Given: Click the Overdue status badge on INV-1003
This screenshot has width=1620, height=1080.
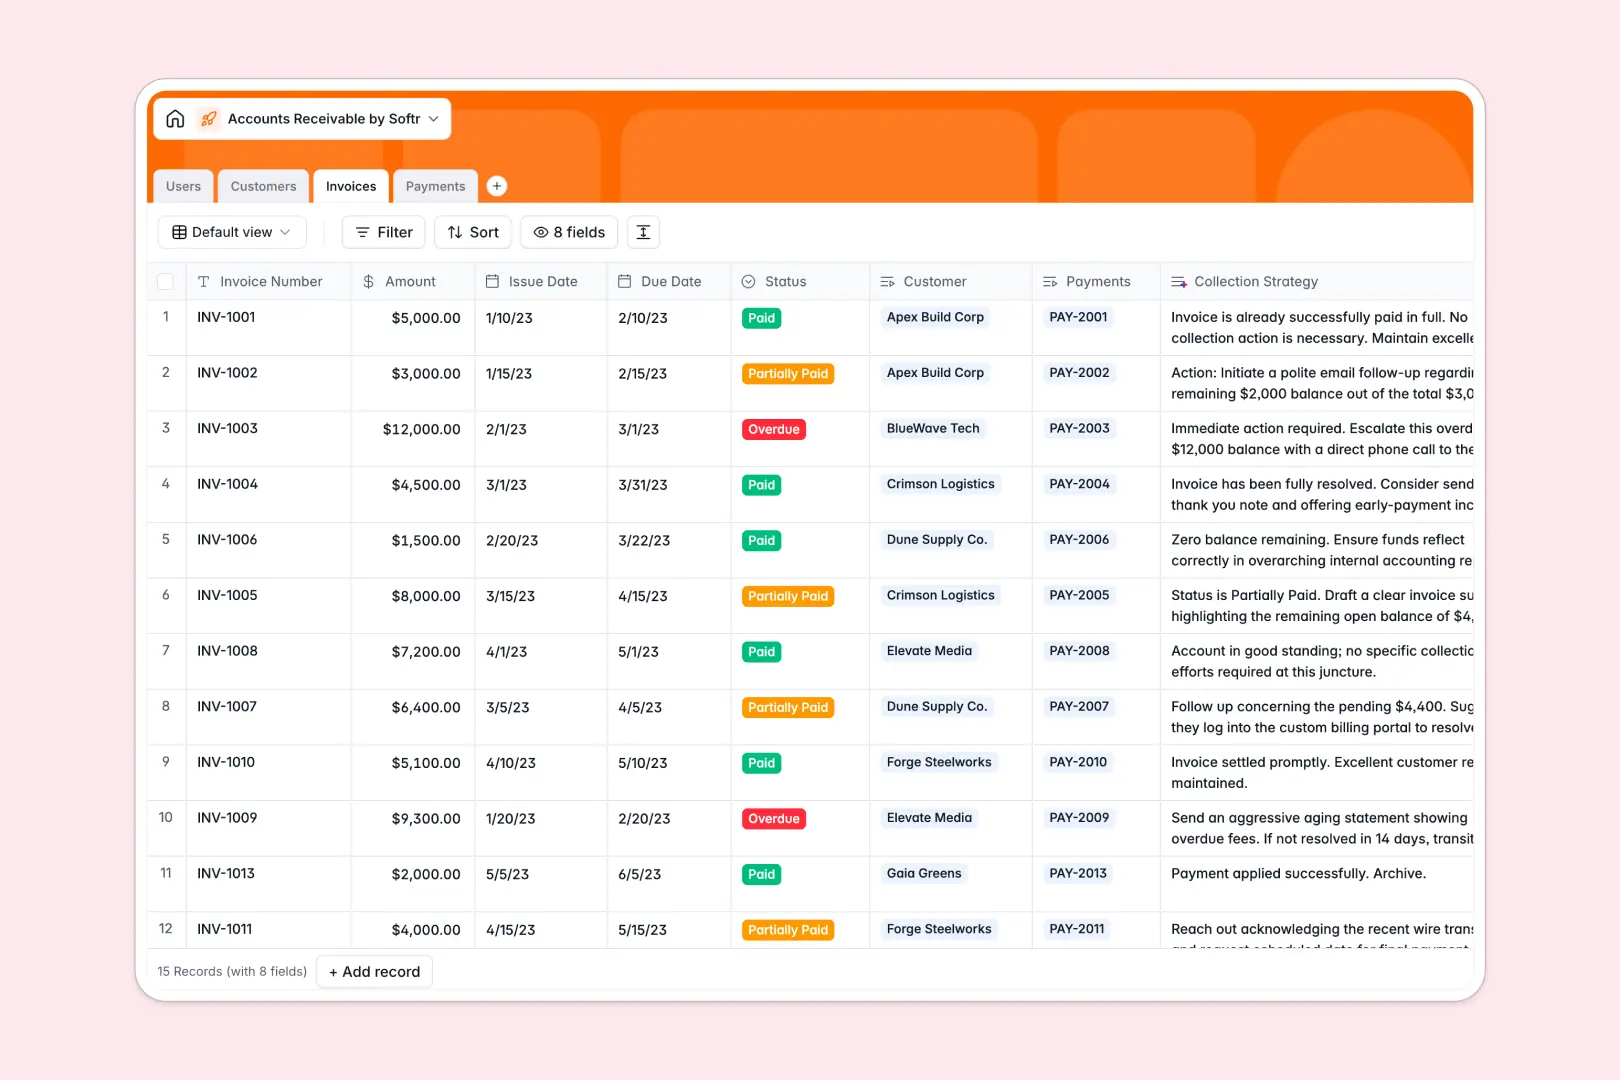Looking at the screenshot, I should pos(773,429).
